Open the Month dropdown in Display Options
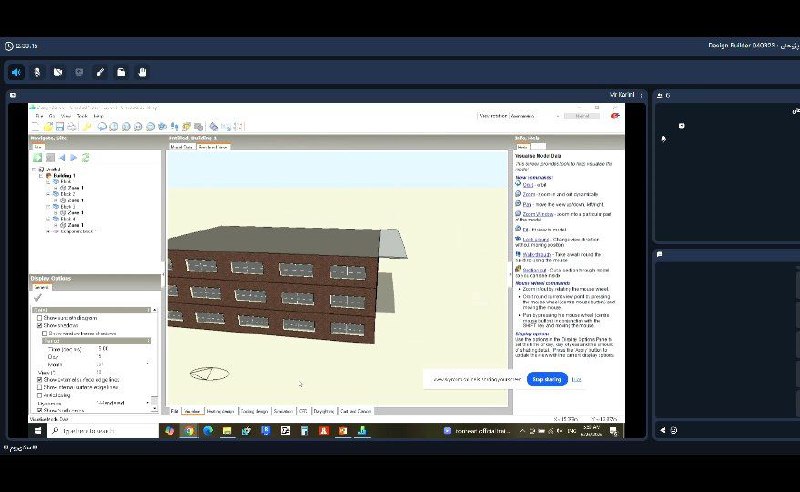Image resolution: width=800 pixels, height=492 pixels. point(148,364)
